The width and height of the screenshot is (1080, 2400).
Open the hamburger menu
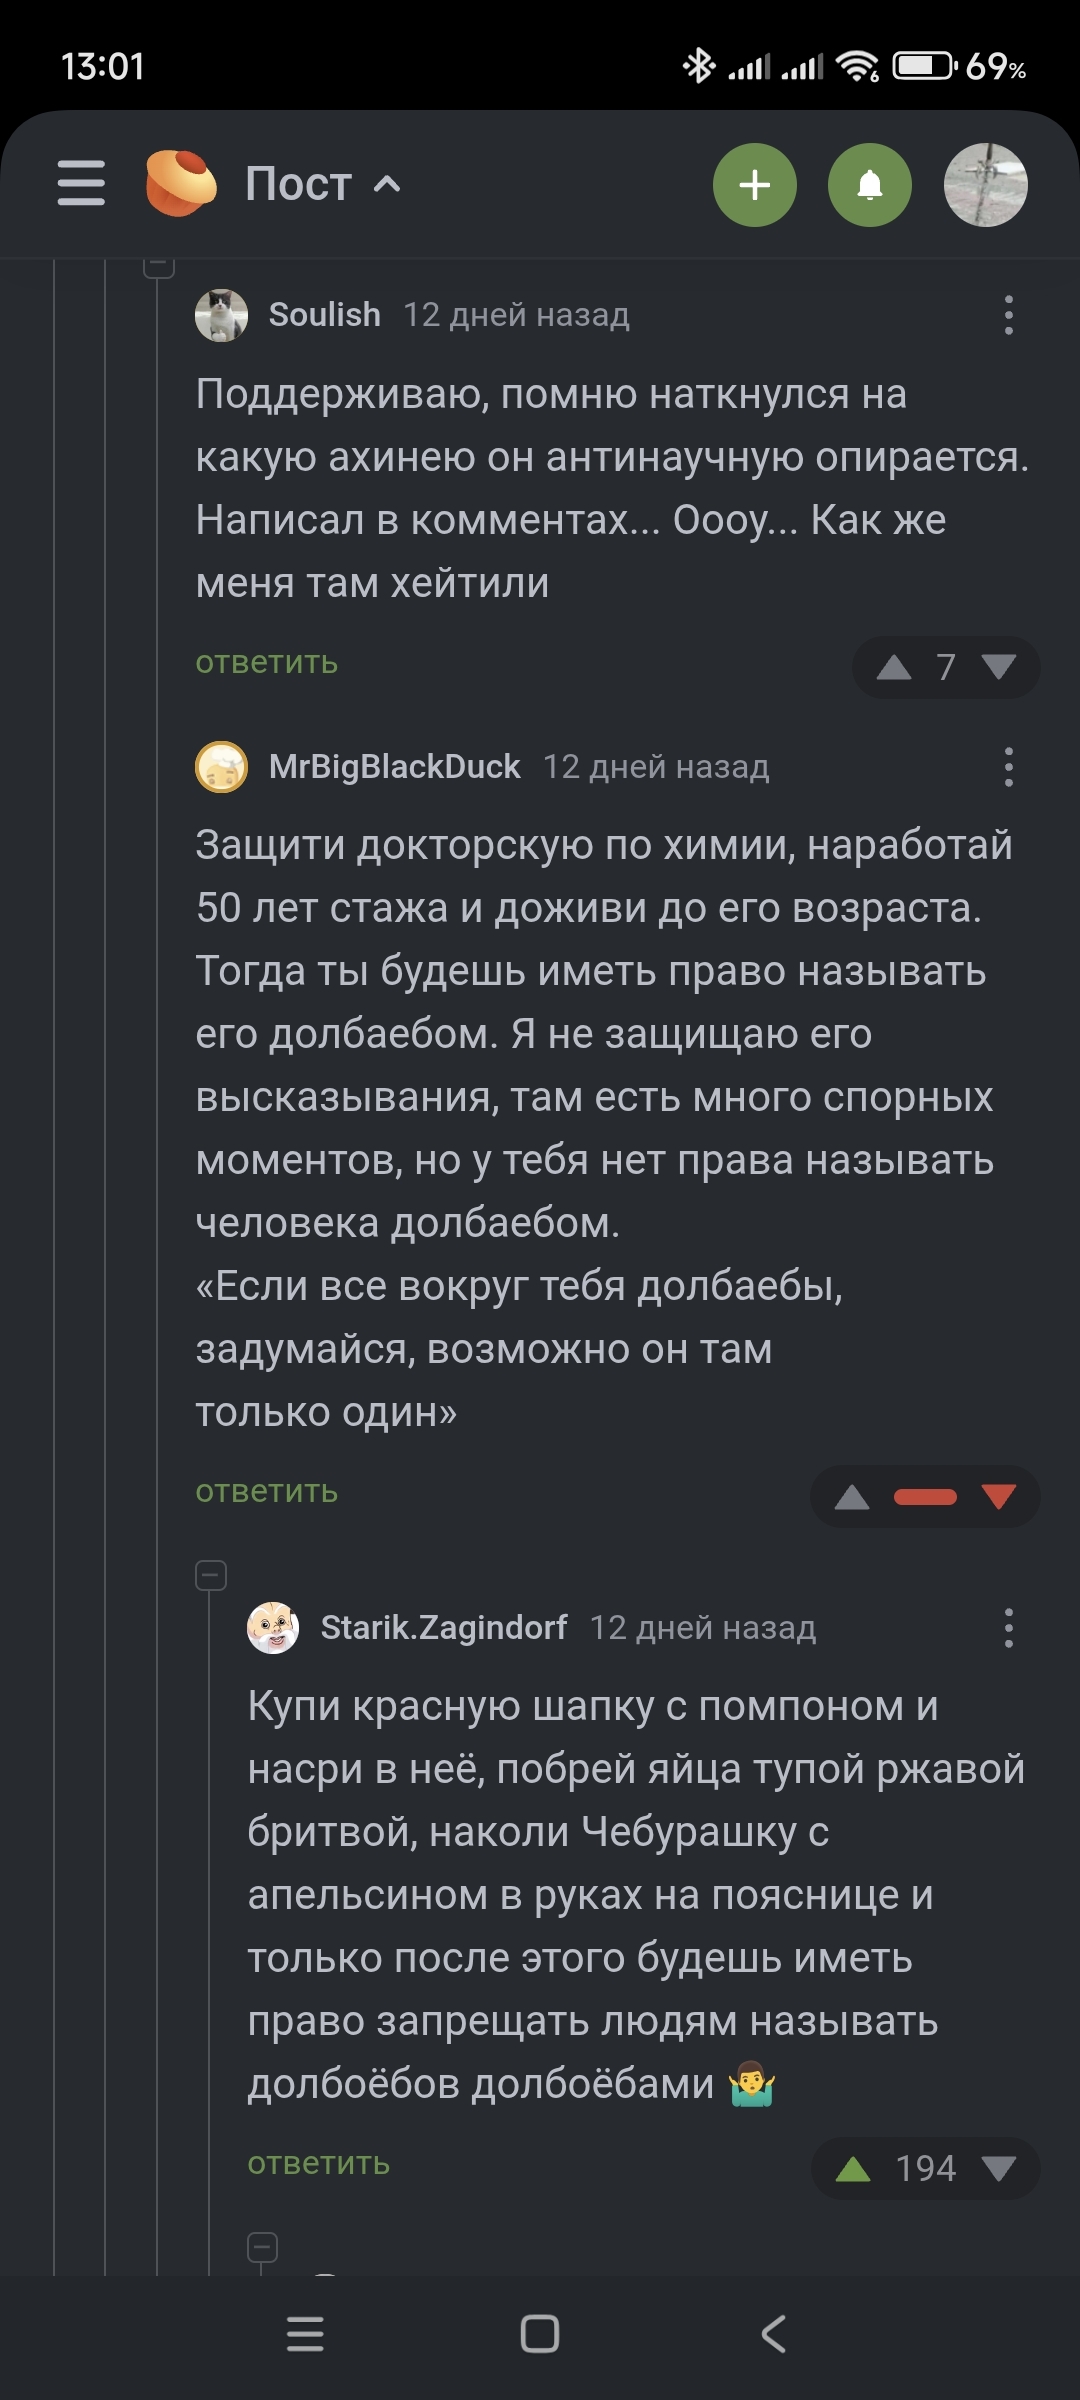[x=81, y=184]
